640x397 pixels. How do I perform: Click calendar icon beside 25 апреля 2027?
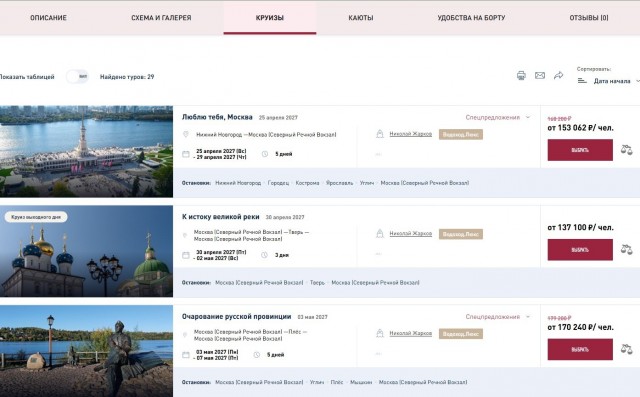186,154
